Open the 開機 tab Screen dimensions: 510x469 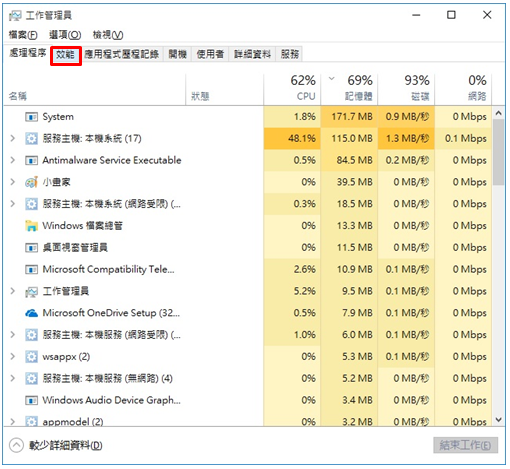(177, 54)
